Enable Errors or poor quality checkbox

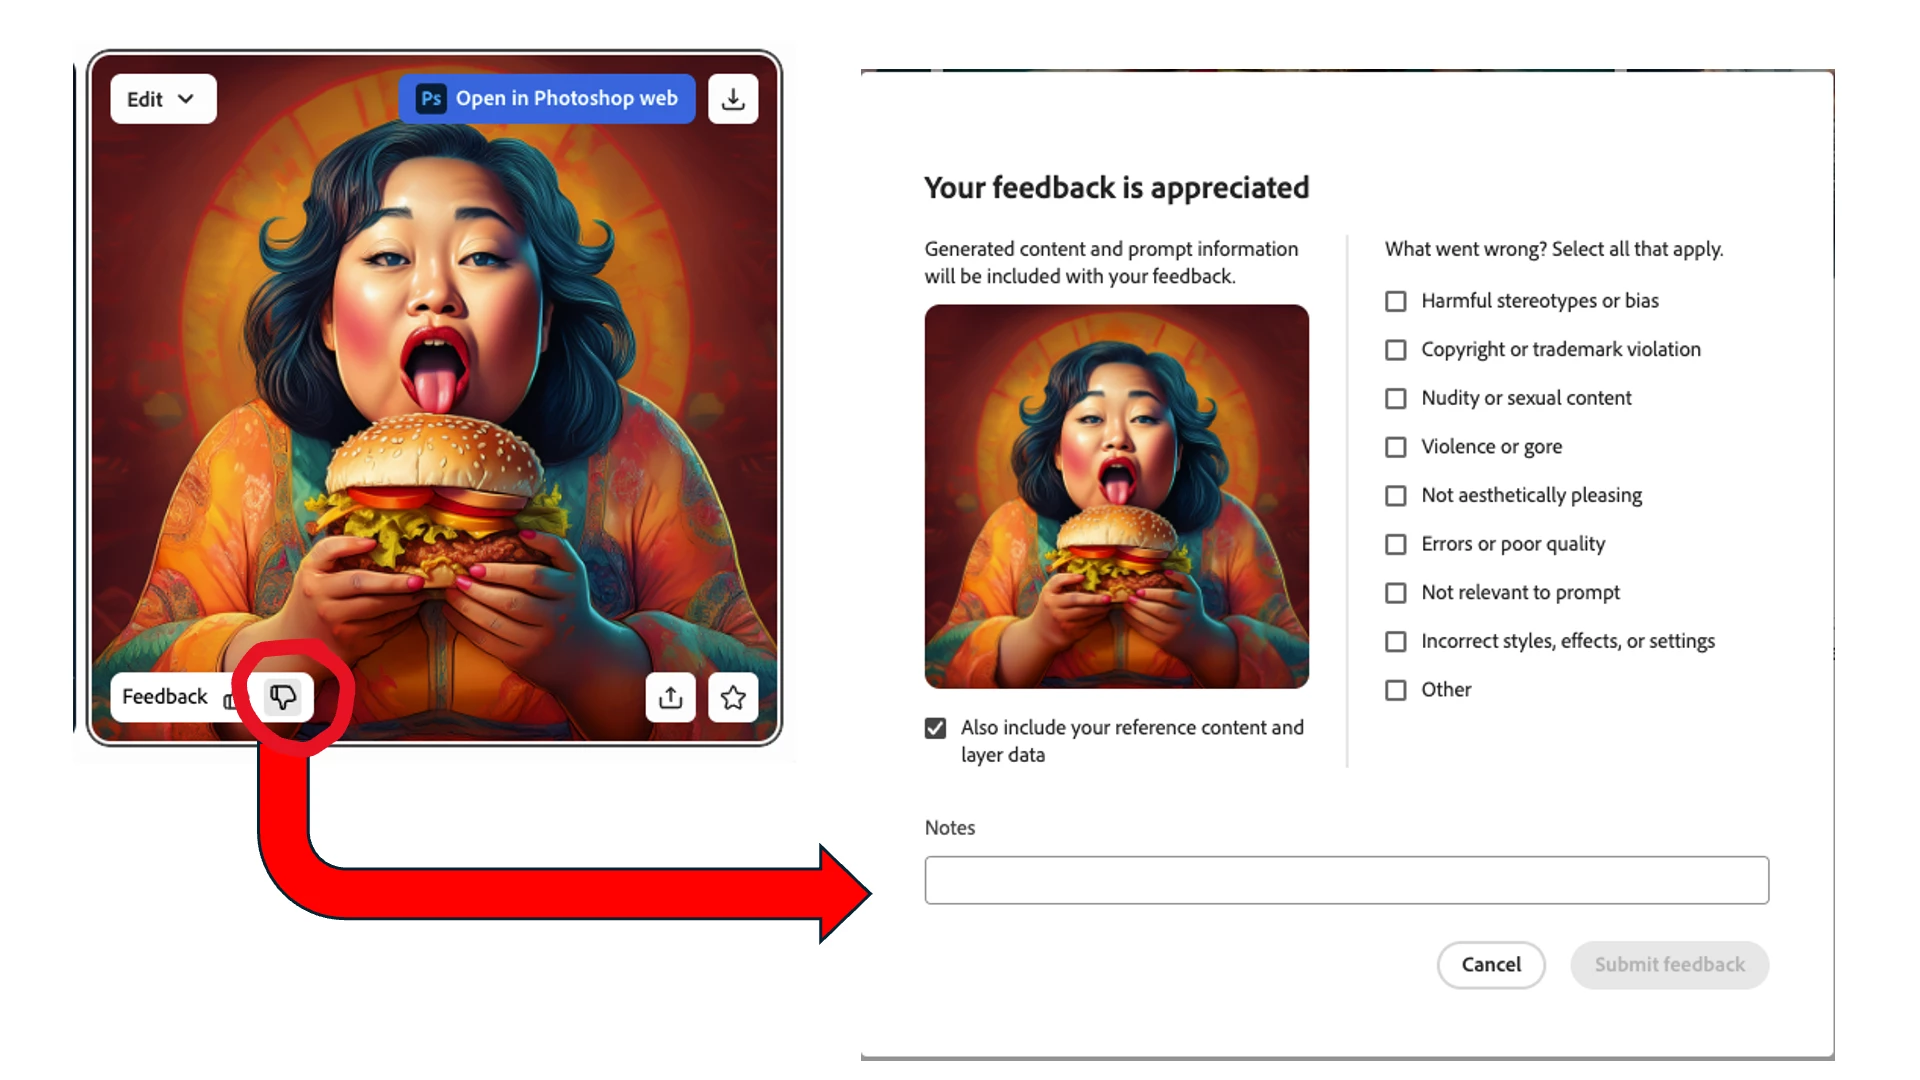[1395, 544]
